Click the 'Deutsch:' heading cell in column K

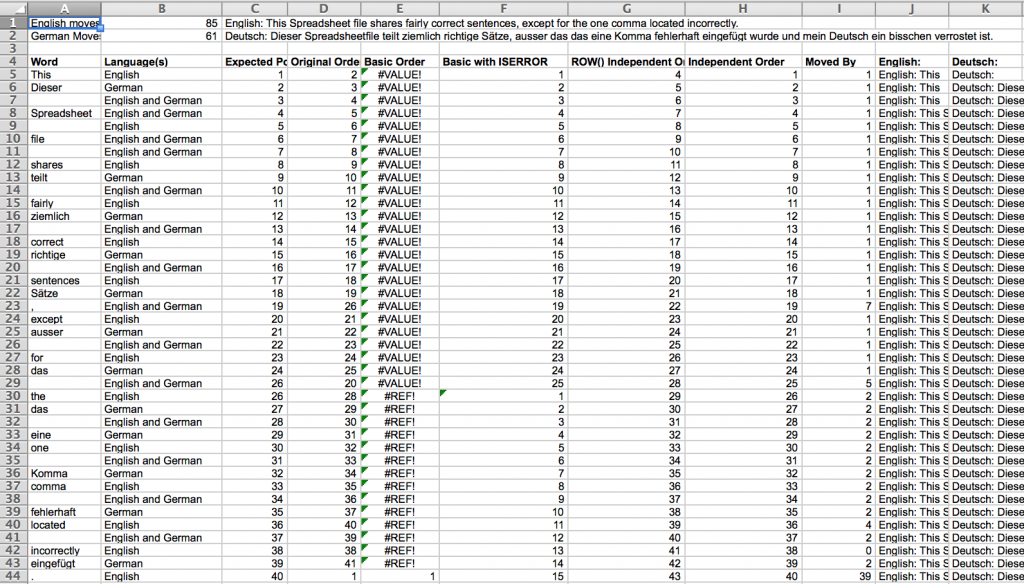tap(986, 62)
